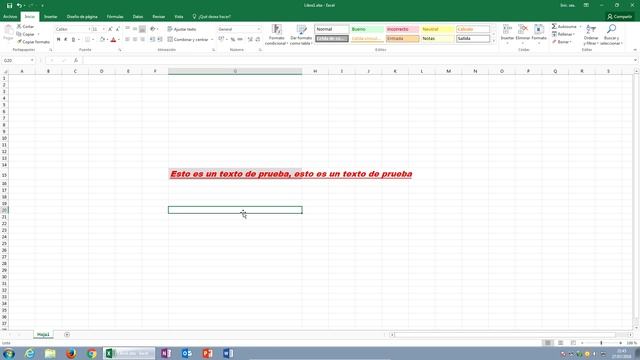640x360 pixels.
Task: Click the ¿Qué desea hacer? search box
Action: (211, 17)
